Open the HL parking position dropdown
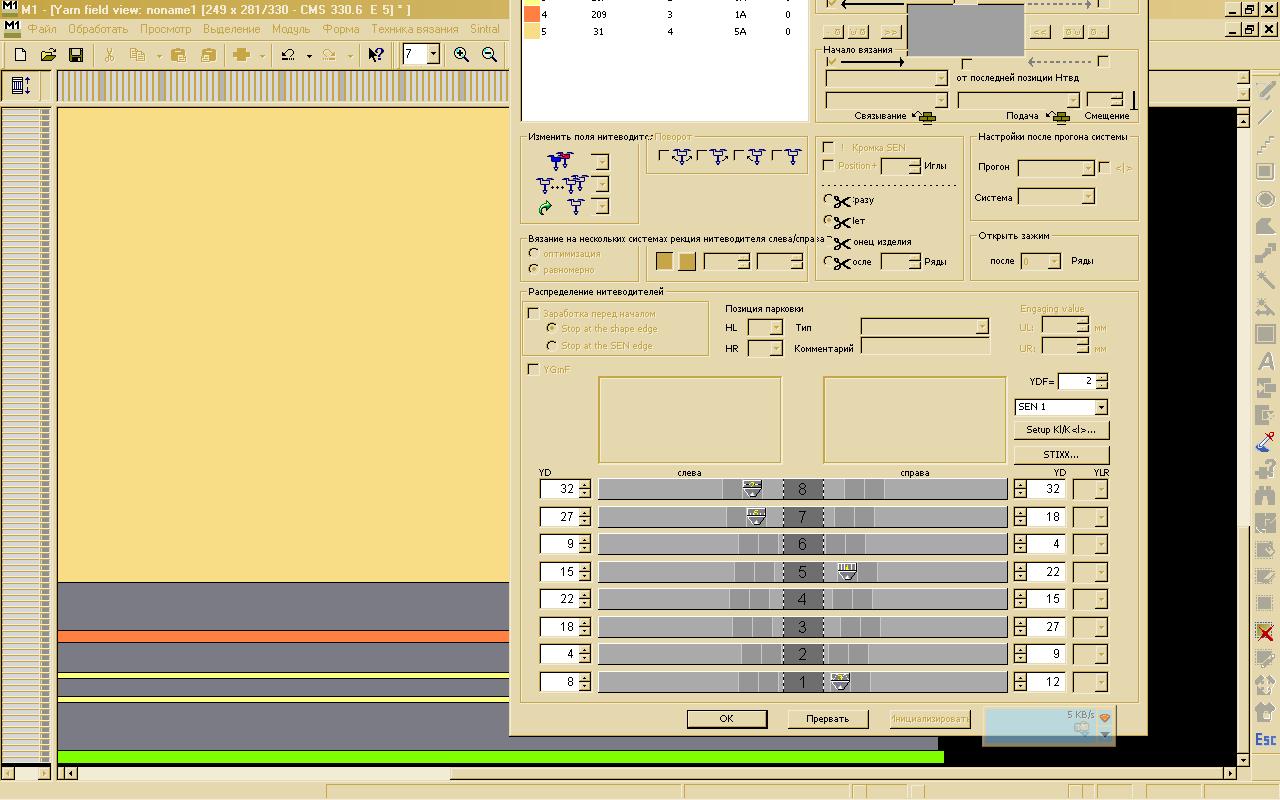The width and height of the screenshot is (1280, 800). tap(777, 328)
